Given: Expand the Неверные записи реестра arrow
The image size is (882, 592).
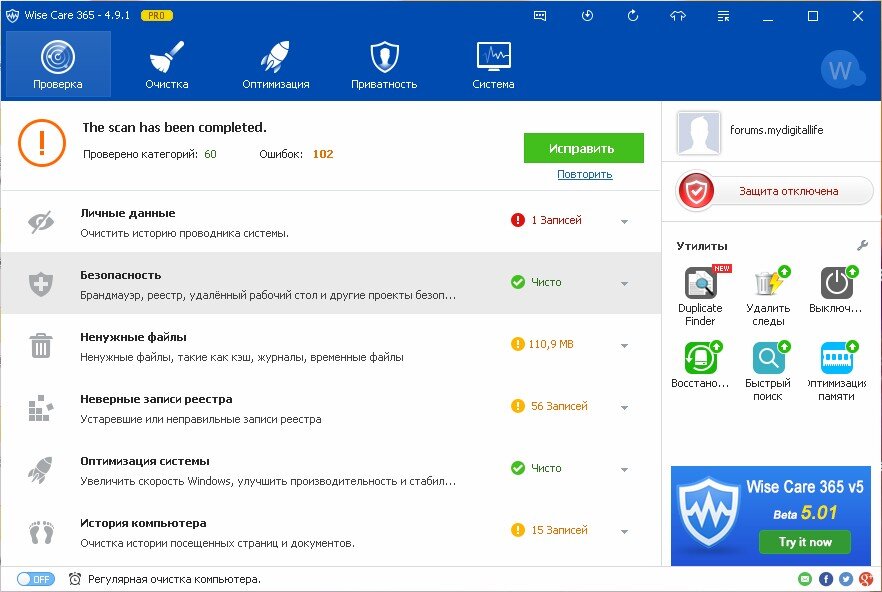Looking at the screenshot, I should tap(624, 407).
